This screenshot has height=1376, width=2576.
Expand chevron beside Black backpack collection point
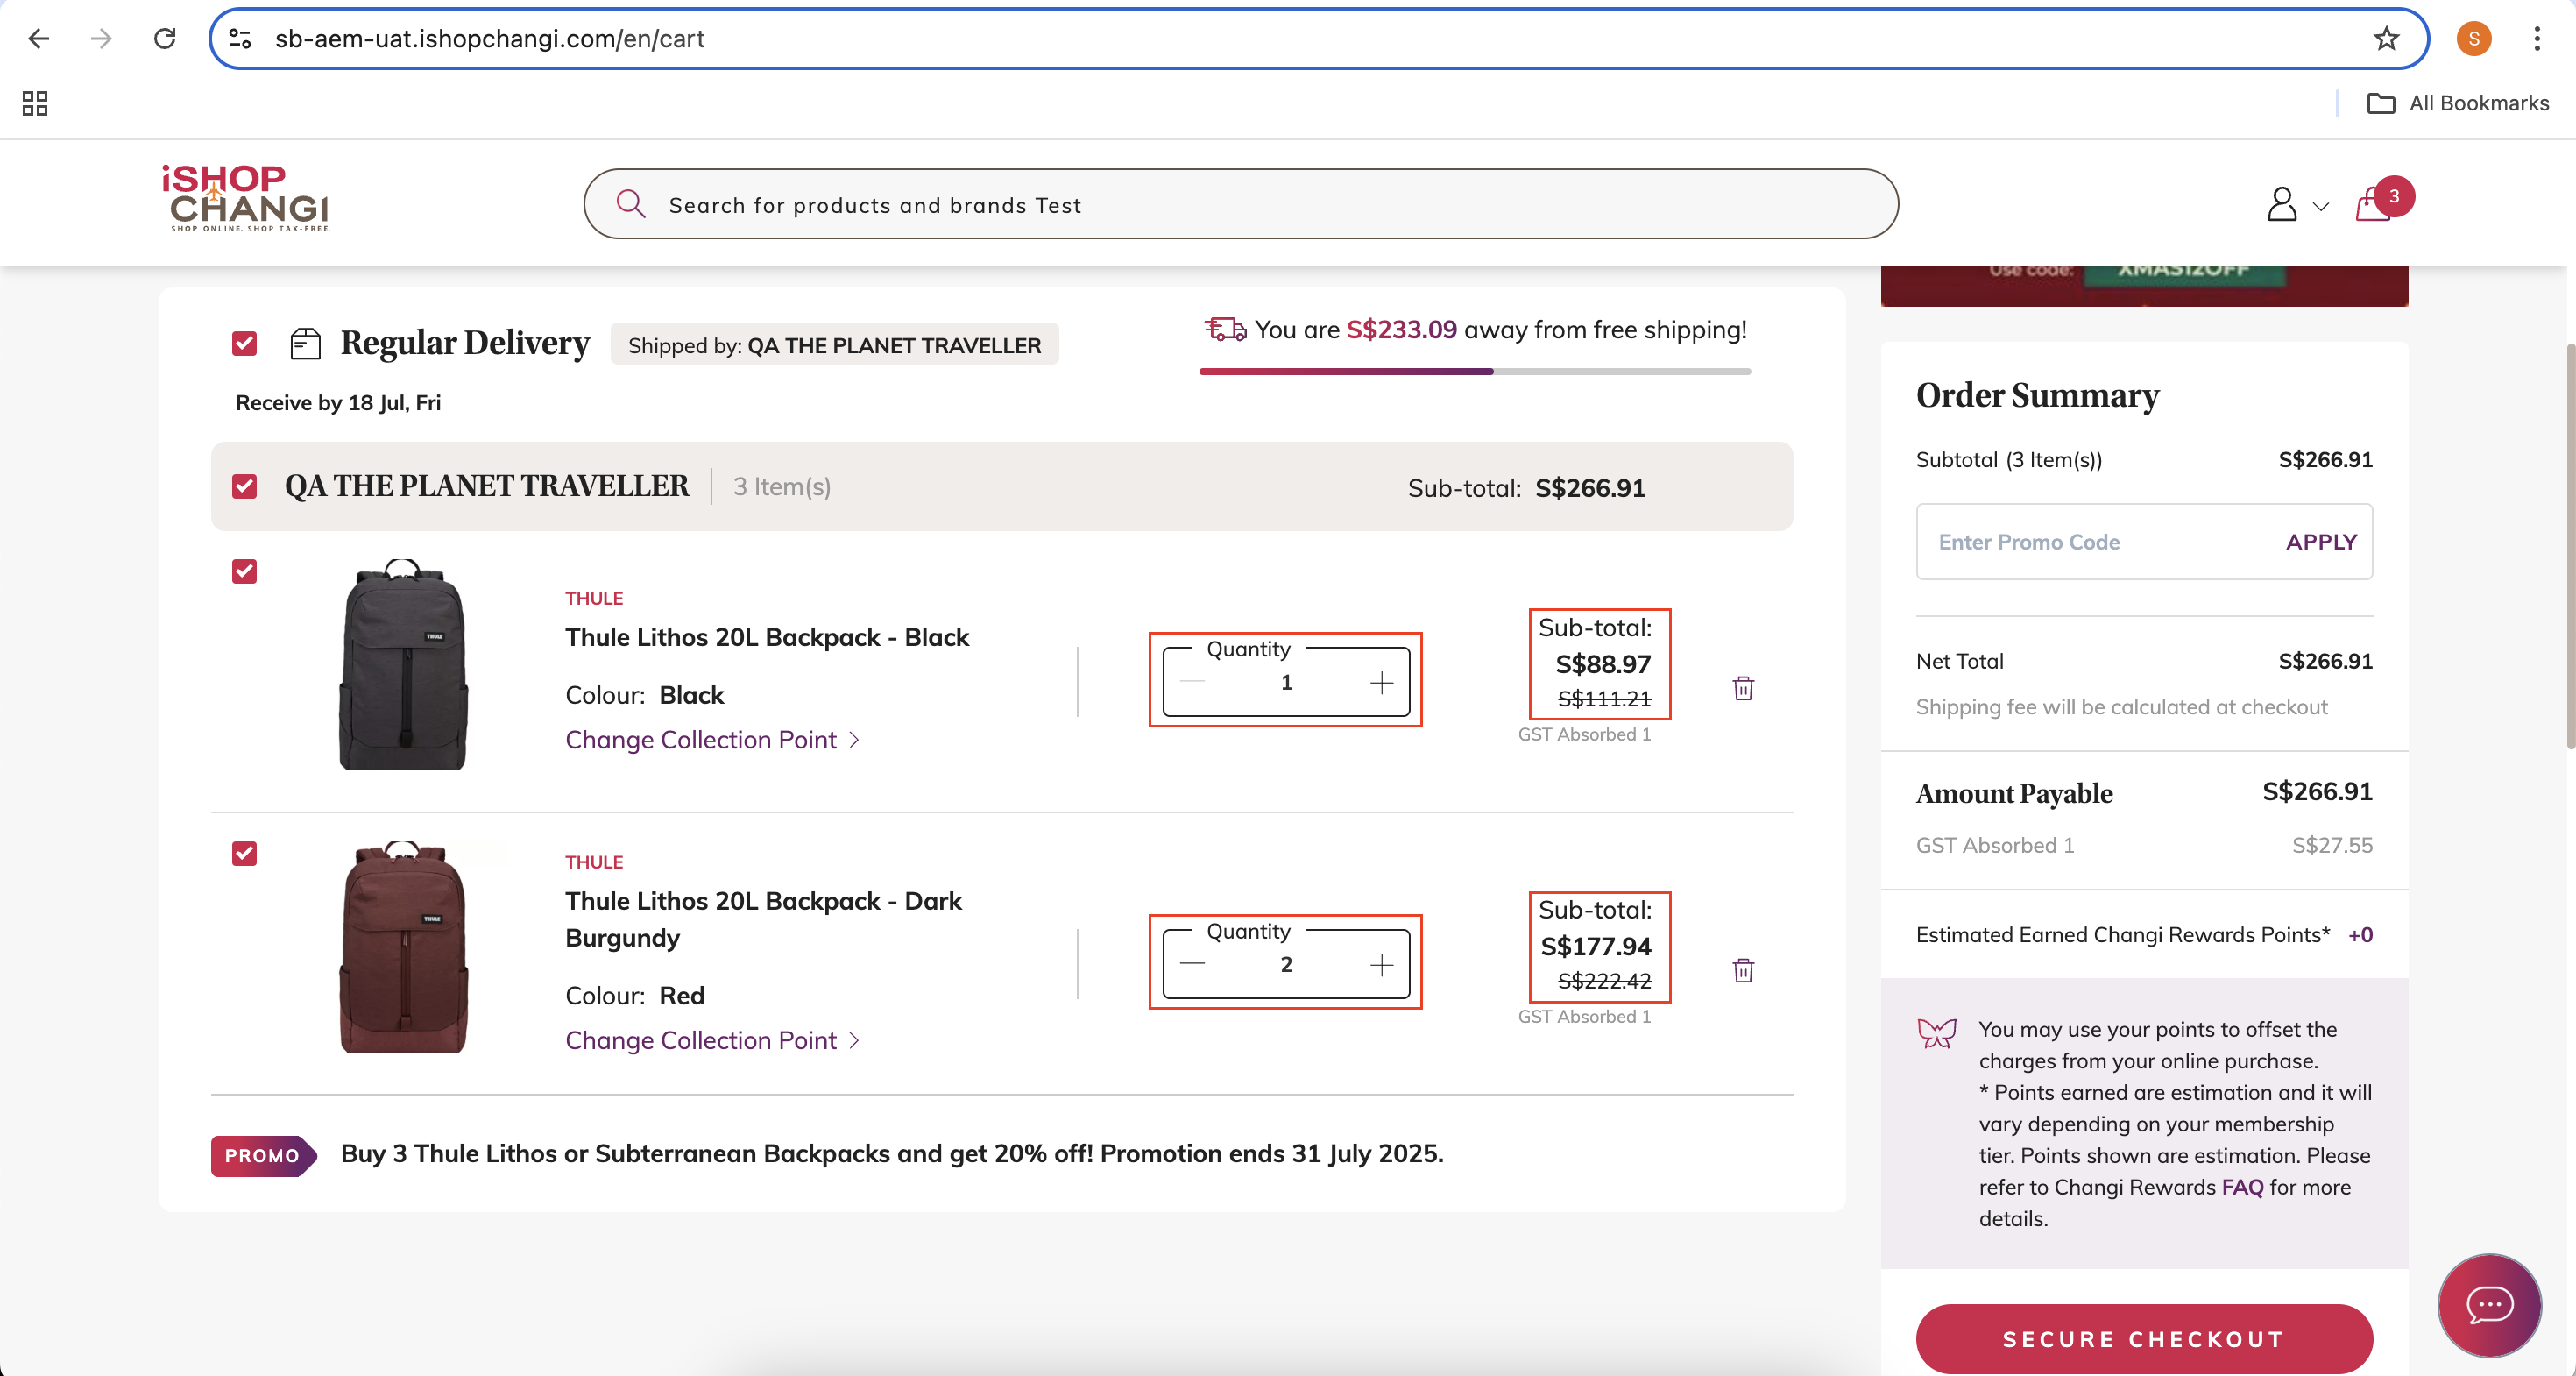(x=854, y=740)
